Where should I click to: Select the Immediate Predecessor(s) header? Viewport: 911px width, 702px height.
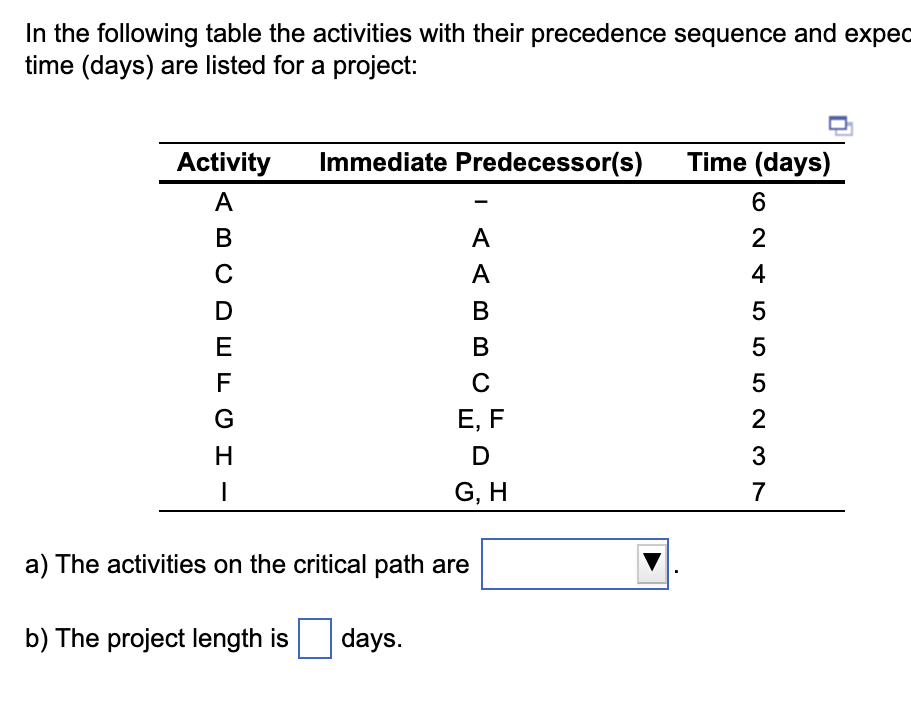tap(481, 162)
